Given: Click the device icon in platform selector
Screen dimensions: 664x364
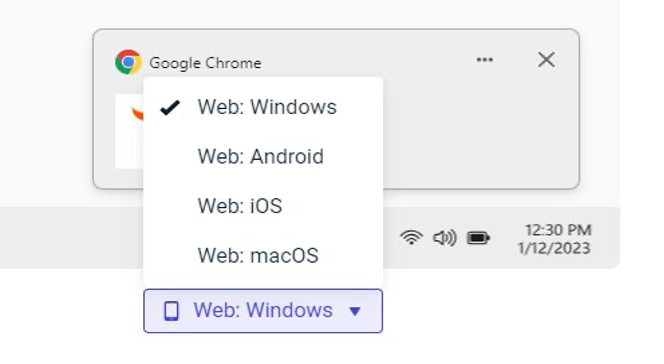Looking at the screenshot, I should point(171,311).
